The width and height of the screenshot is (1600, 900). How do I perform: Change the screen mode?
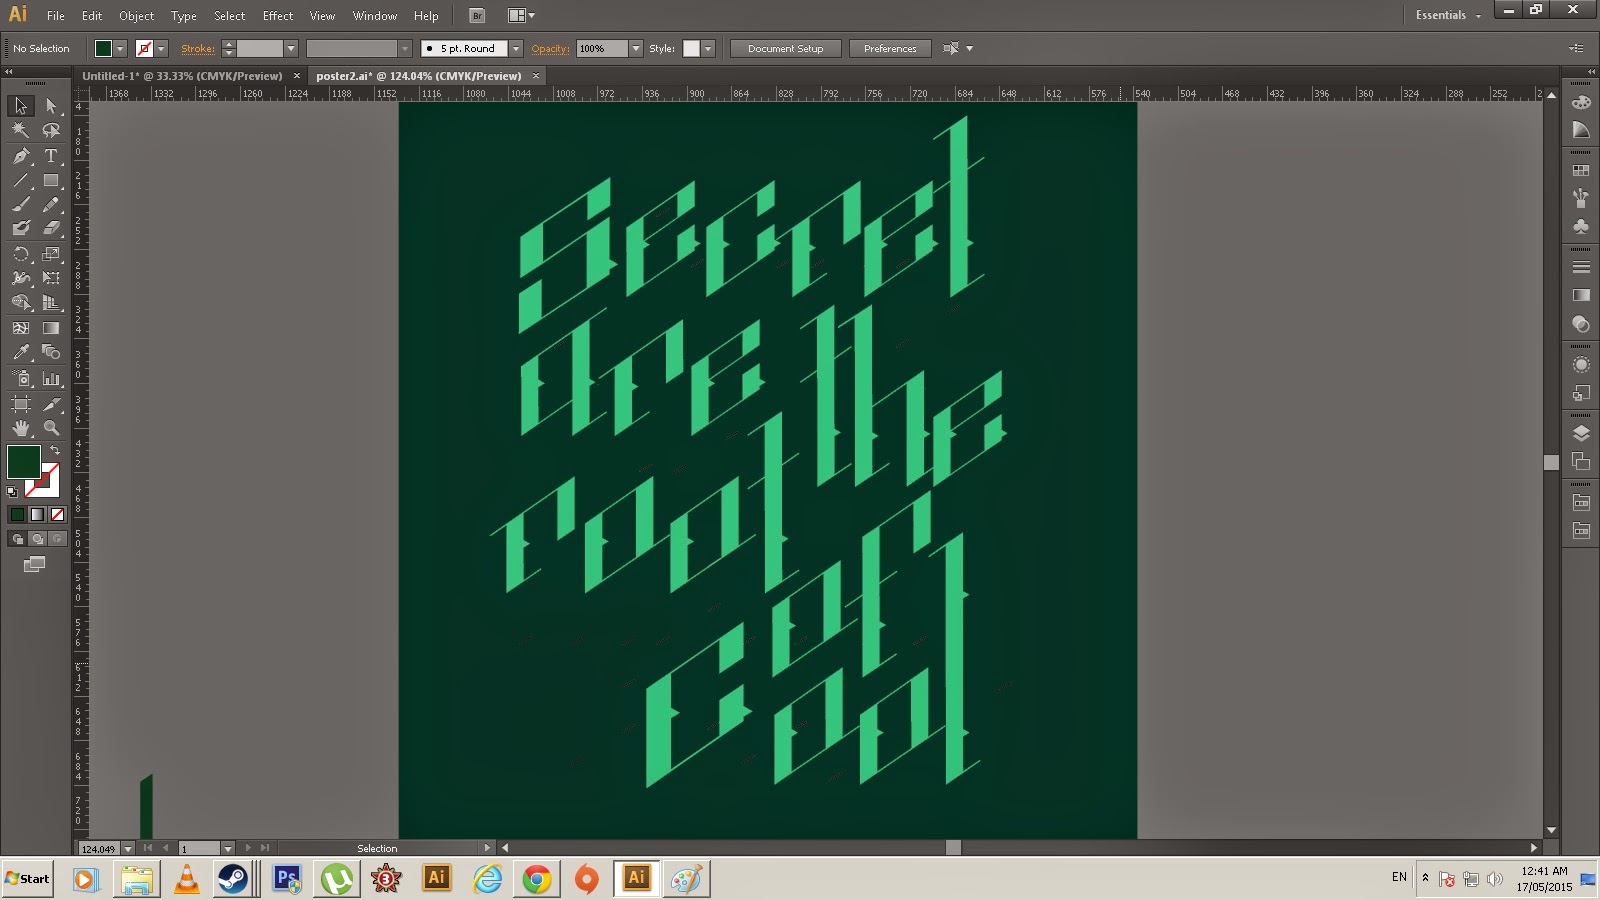(35, 564)
